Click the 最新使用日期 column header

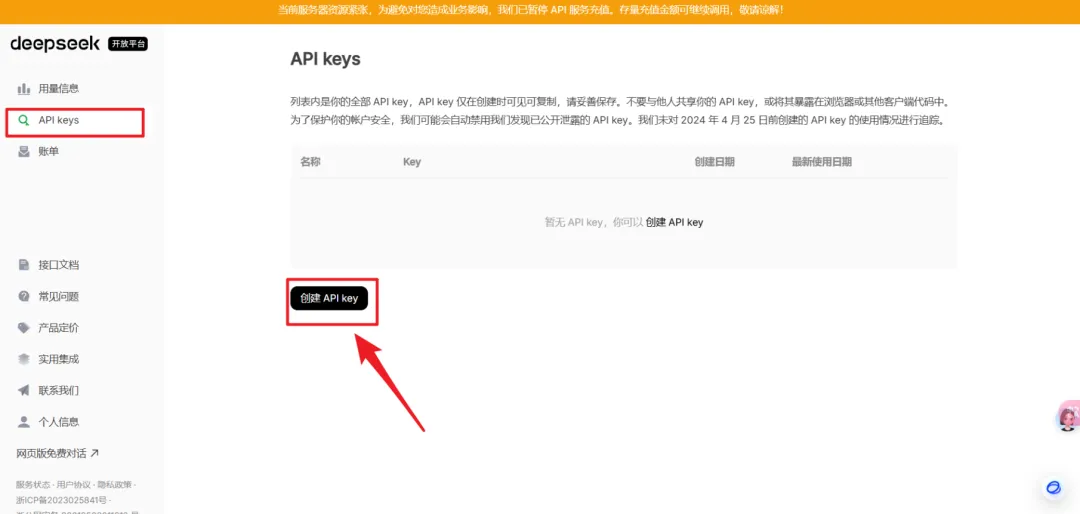point(822,162)
